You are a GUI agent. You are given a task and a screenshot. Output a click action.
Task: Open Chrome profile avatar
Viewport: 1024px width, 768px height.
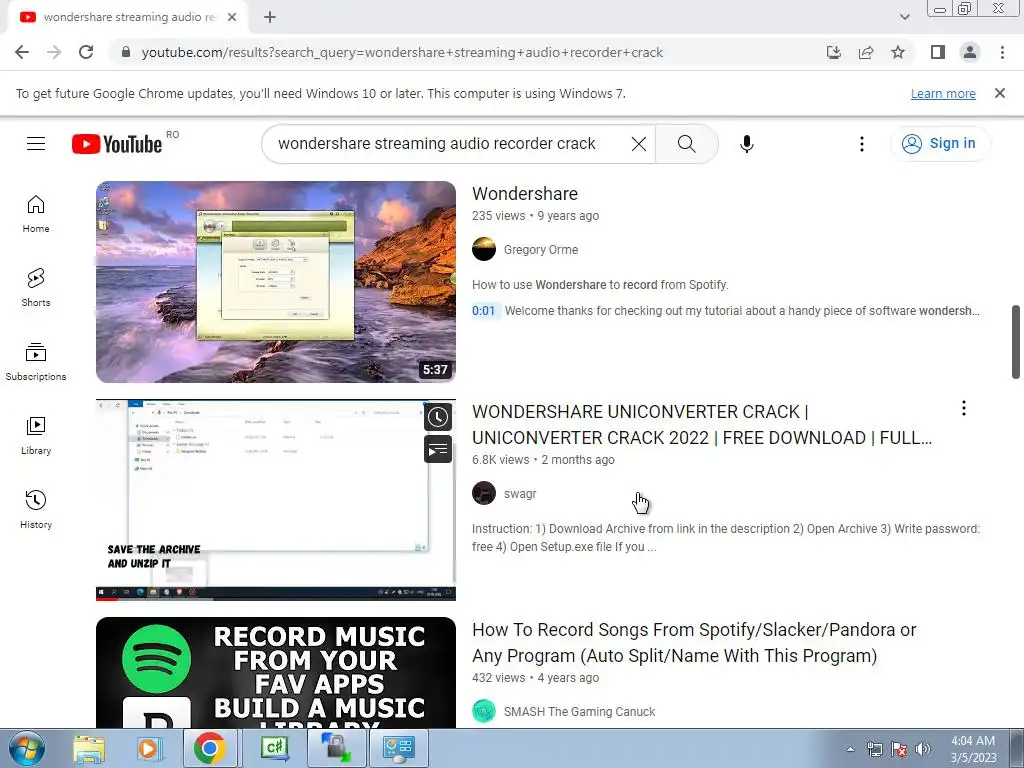[970, 52]
